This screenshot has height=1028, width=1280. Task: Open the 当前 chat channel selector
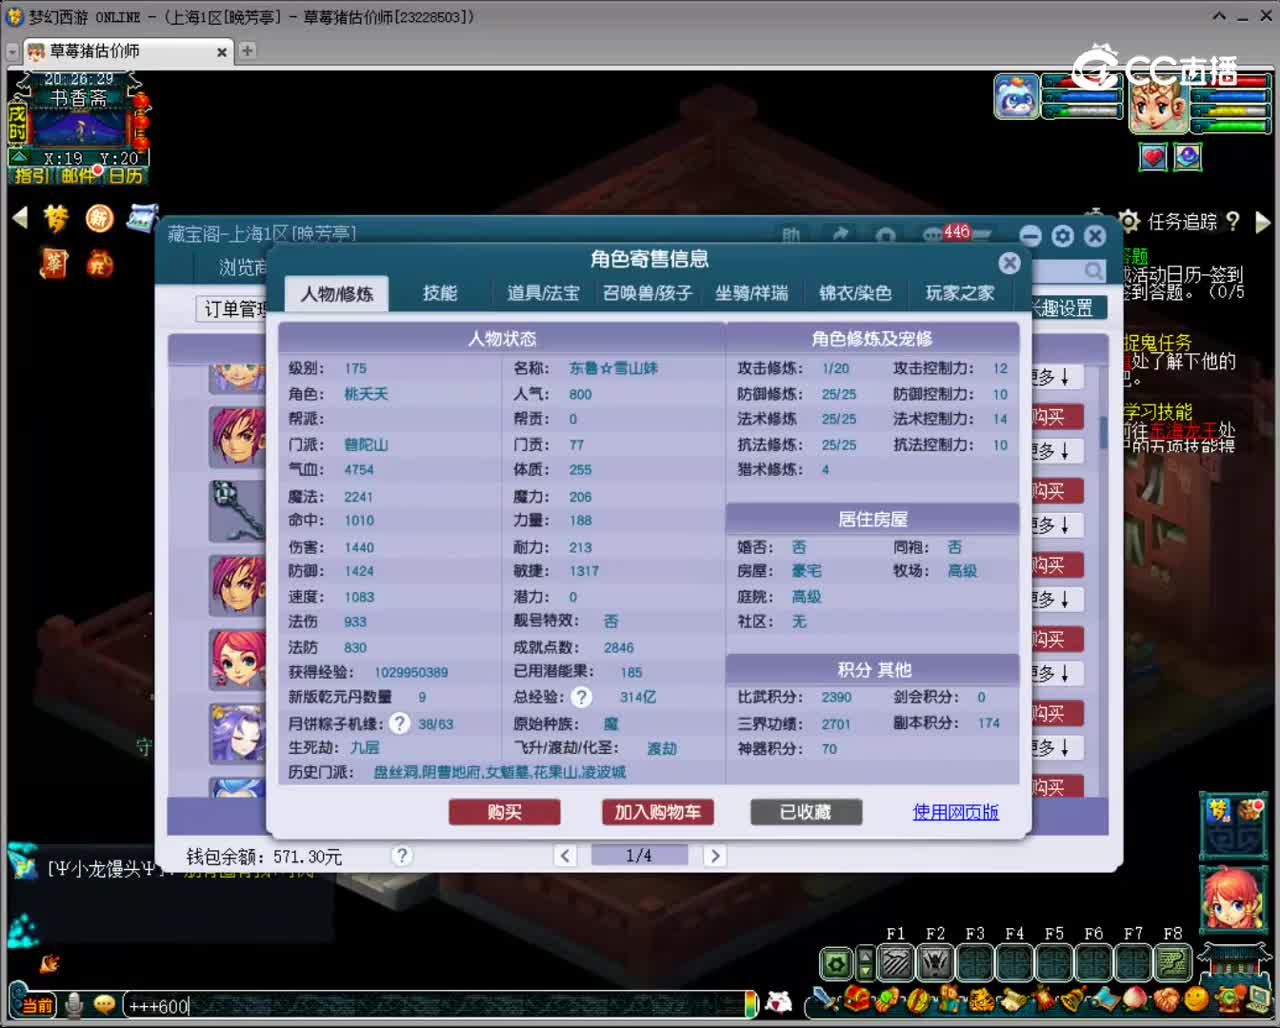36,1005
